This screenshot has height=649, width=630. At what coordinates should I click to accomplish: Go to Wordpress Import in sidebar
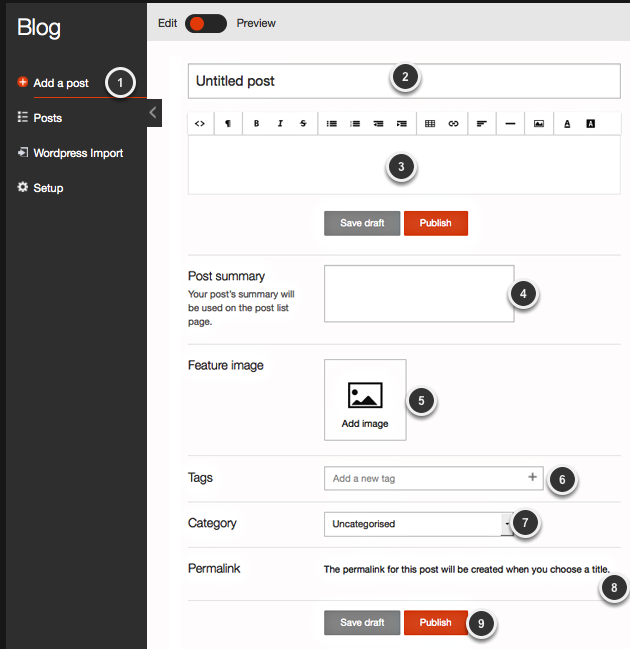point(77,153)
